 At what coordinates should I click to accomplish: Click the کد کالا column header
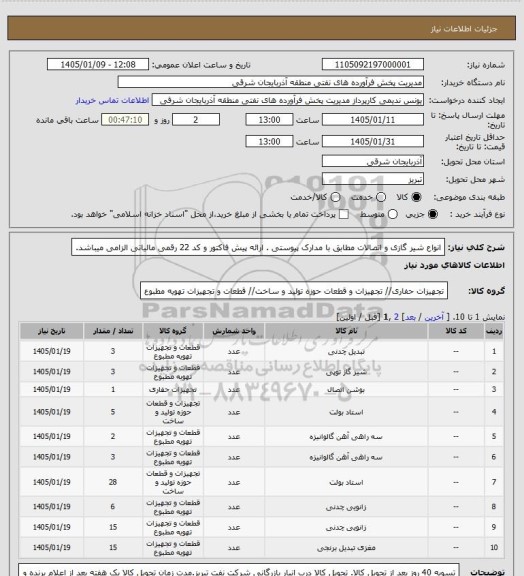(x=456, y=331)
